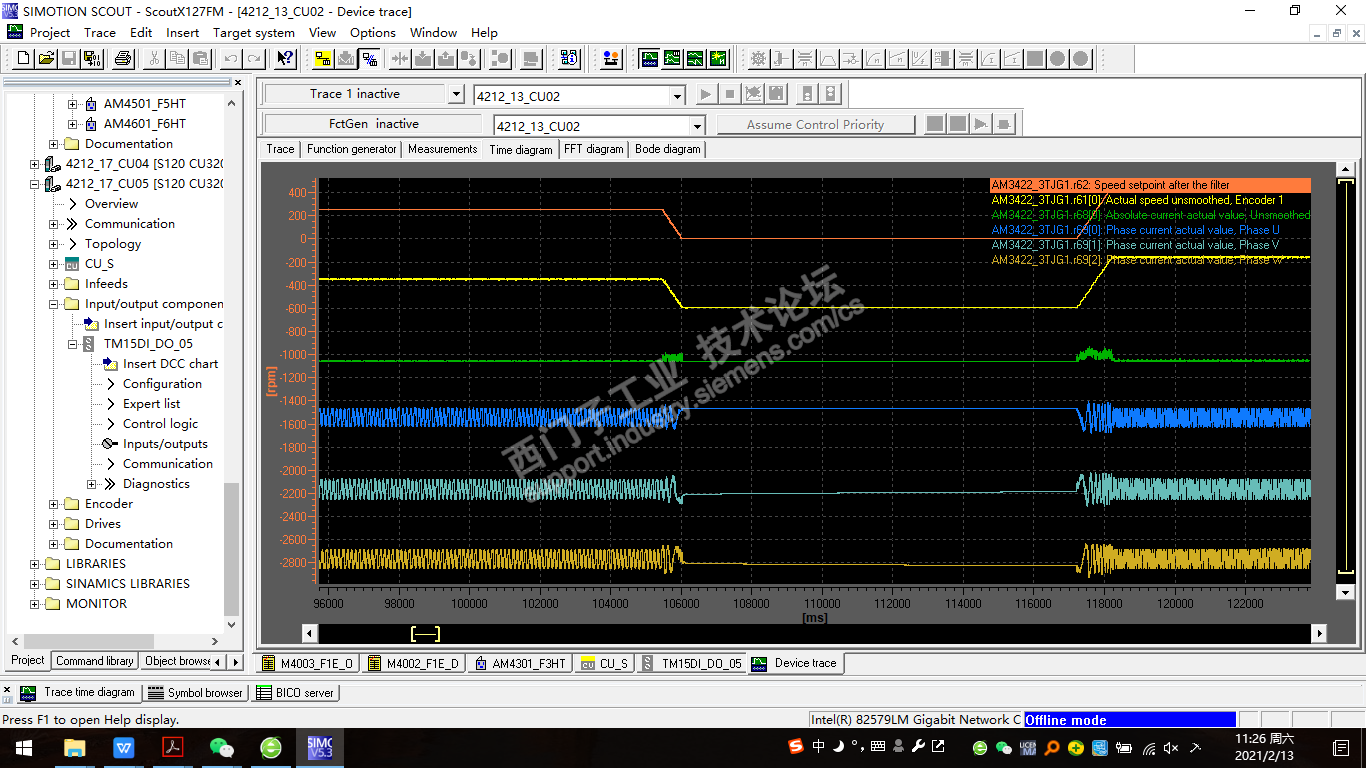This screenshot has height=768, width=1366.
Task: Expand the AM4501_F5HT tree node
Action: coord(72,104)
